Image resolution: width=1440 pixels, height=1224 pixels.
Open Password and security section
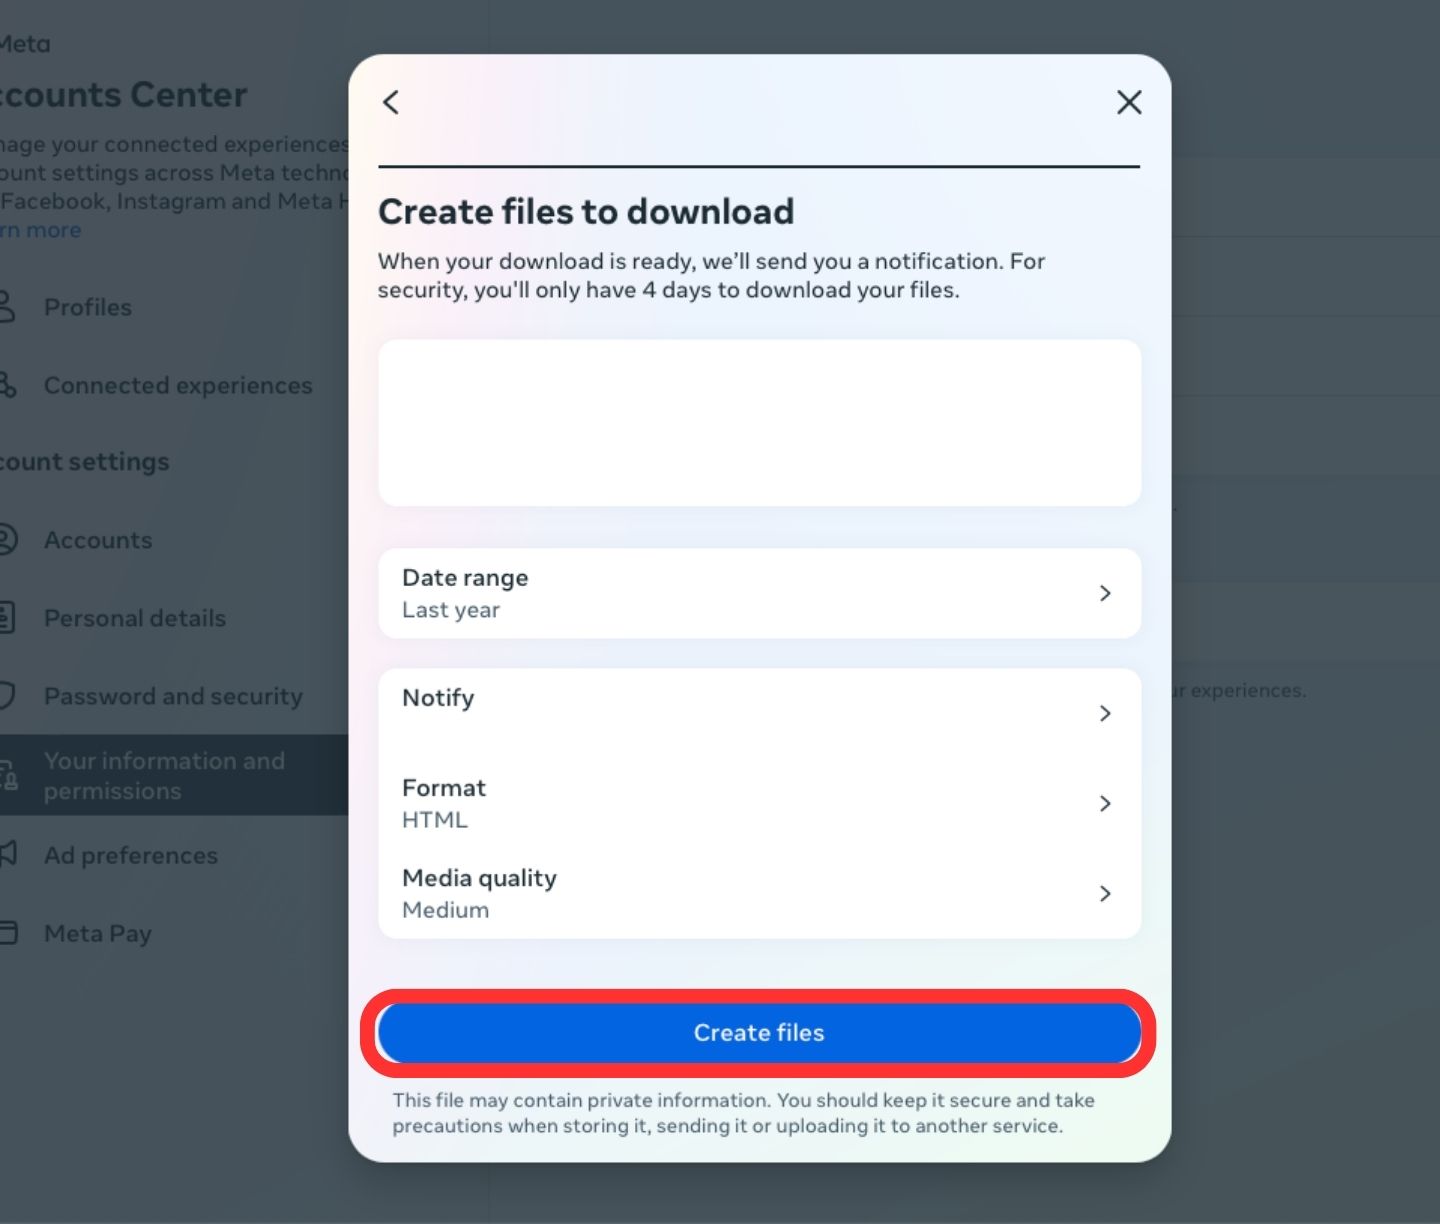tap(173, 696)
